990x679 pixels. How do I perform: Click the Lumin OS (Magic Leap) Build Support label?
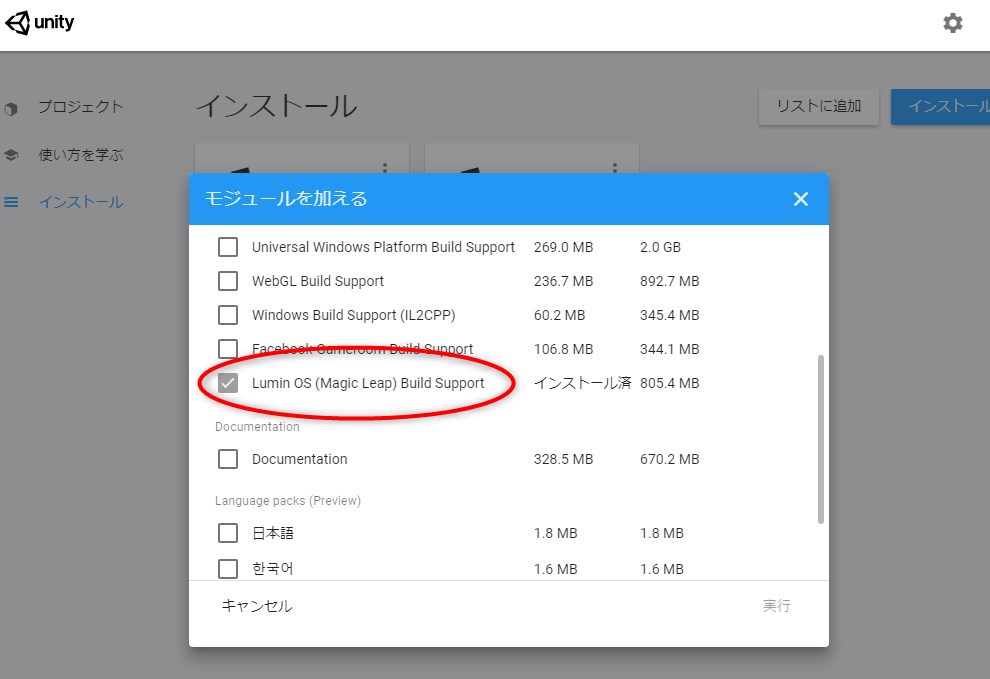368,383
